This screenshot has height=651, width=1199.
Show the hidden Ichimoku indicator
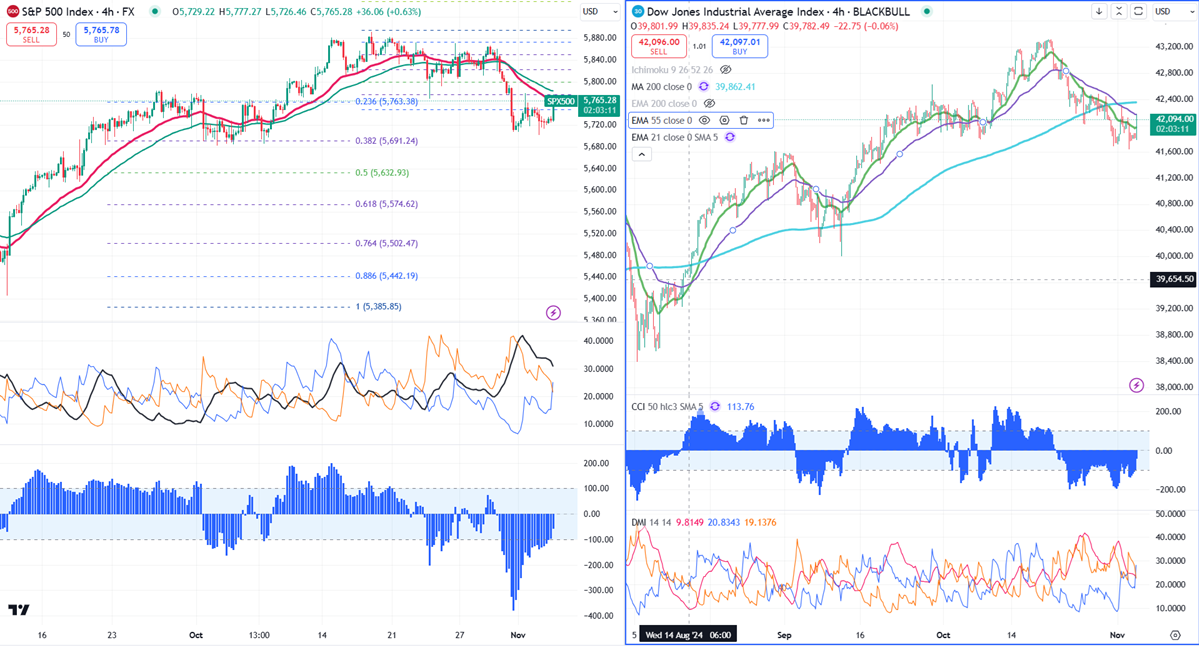tap(726, 70)
